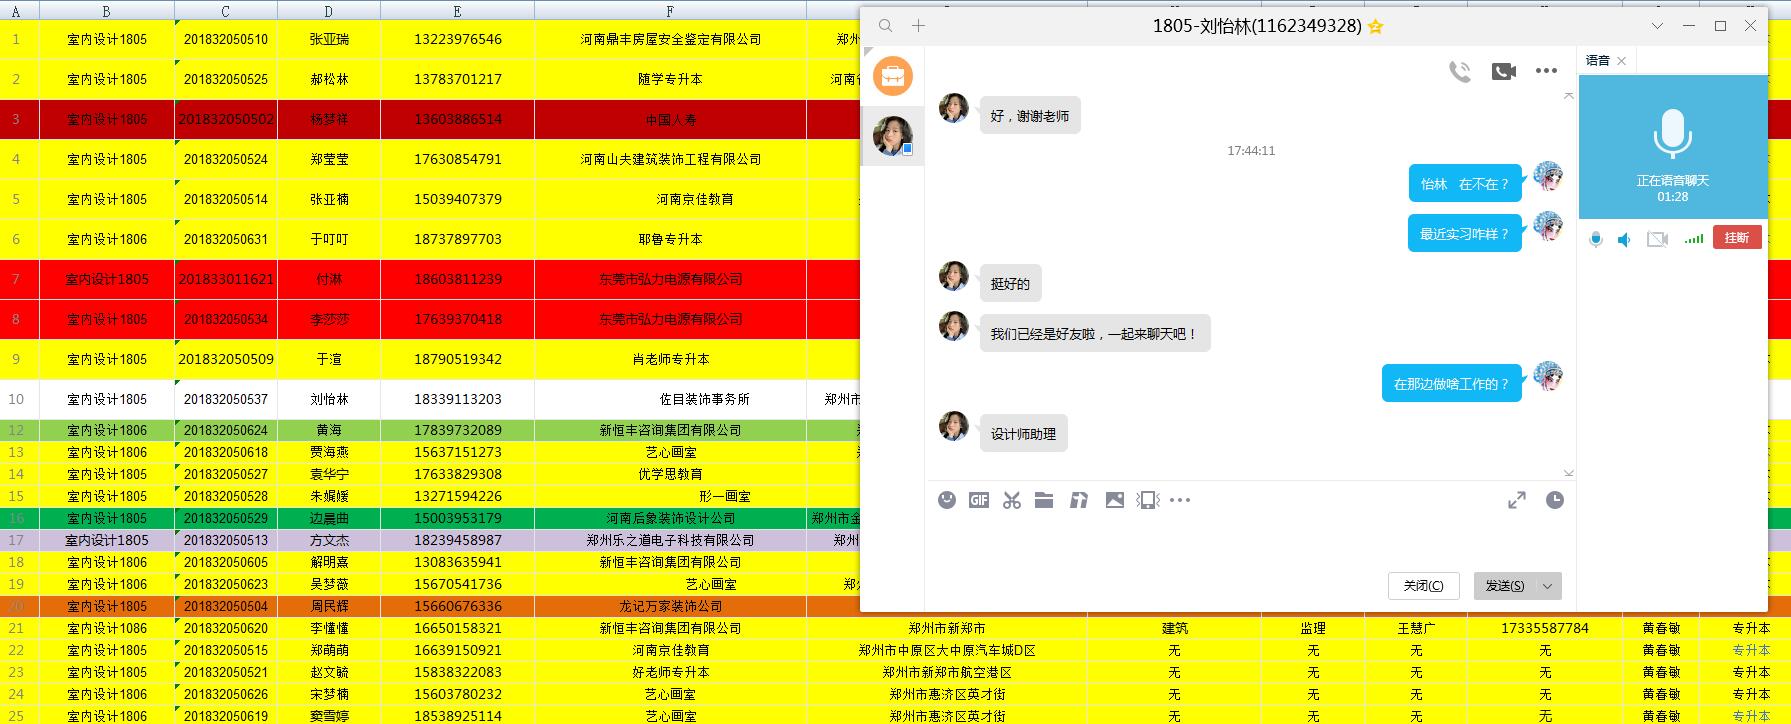The image size is (1791, 724).
Task: Send a window shake with phone icon
Action: tap(1148, 500)
